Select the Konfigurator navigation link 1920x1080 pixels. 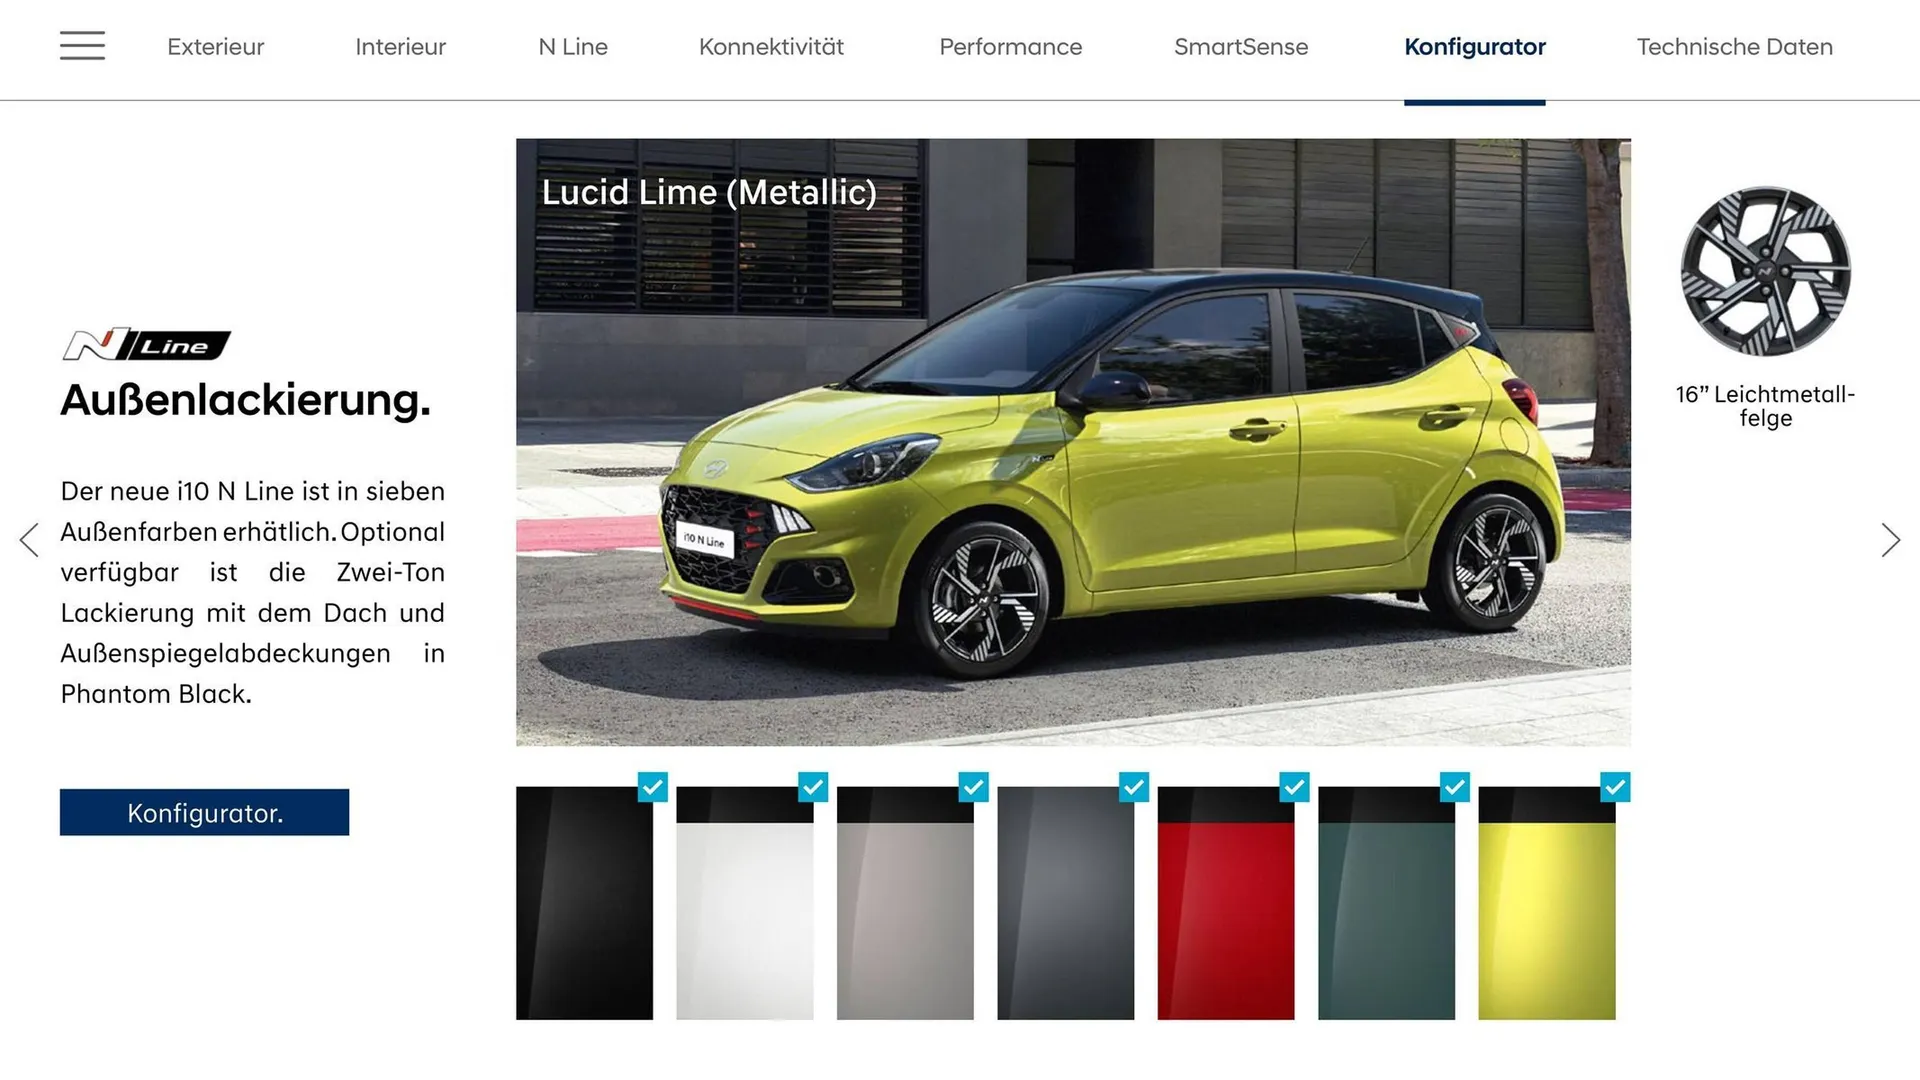click(1475, 47)
